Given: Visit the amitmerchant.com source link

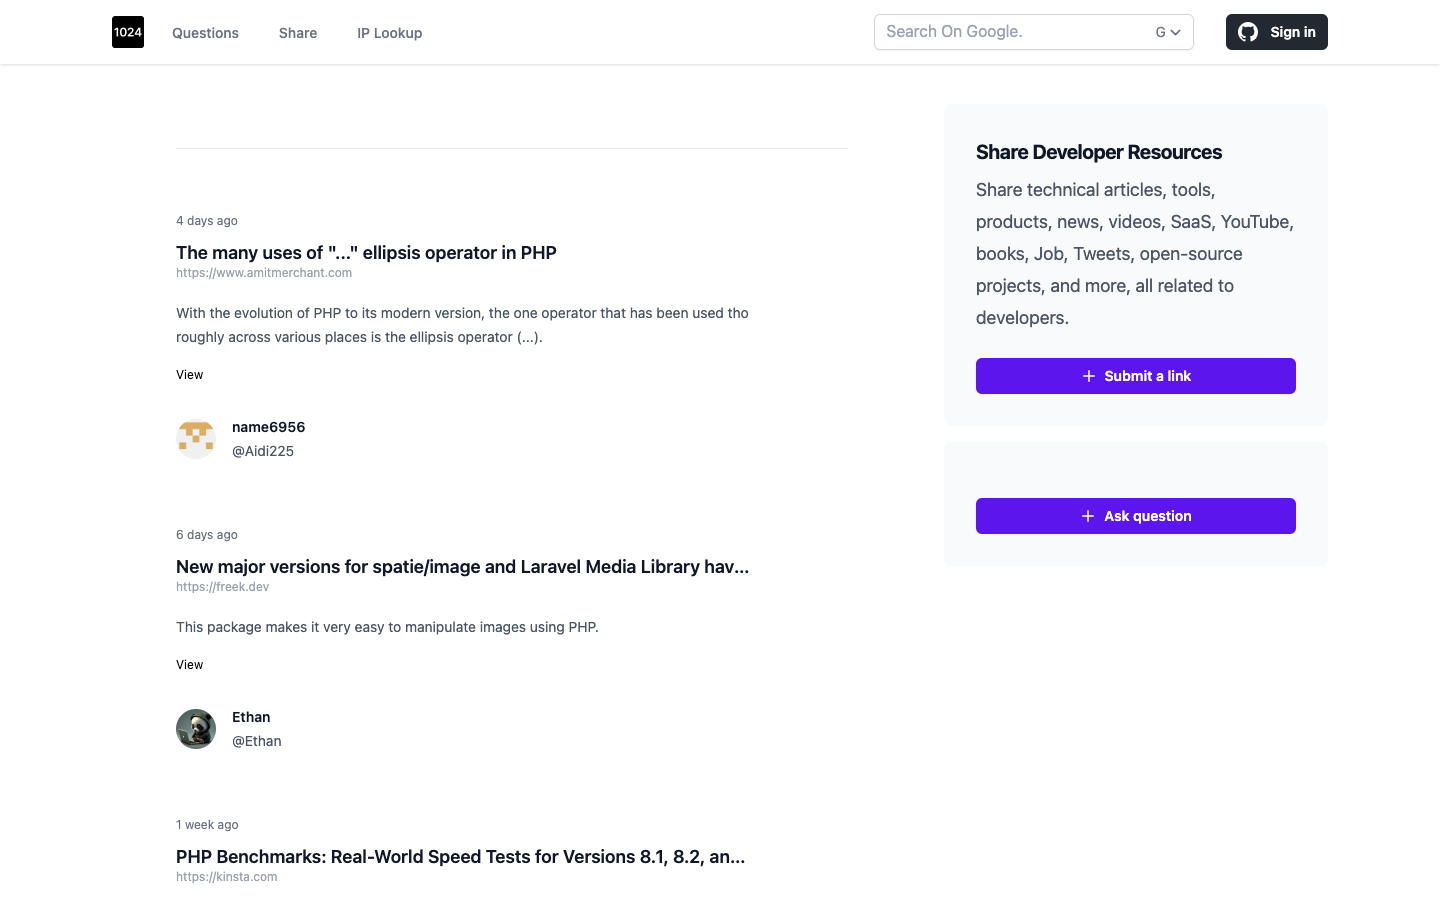Looking at the screenshot, I should click(x=264, y=273).
